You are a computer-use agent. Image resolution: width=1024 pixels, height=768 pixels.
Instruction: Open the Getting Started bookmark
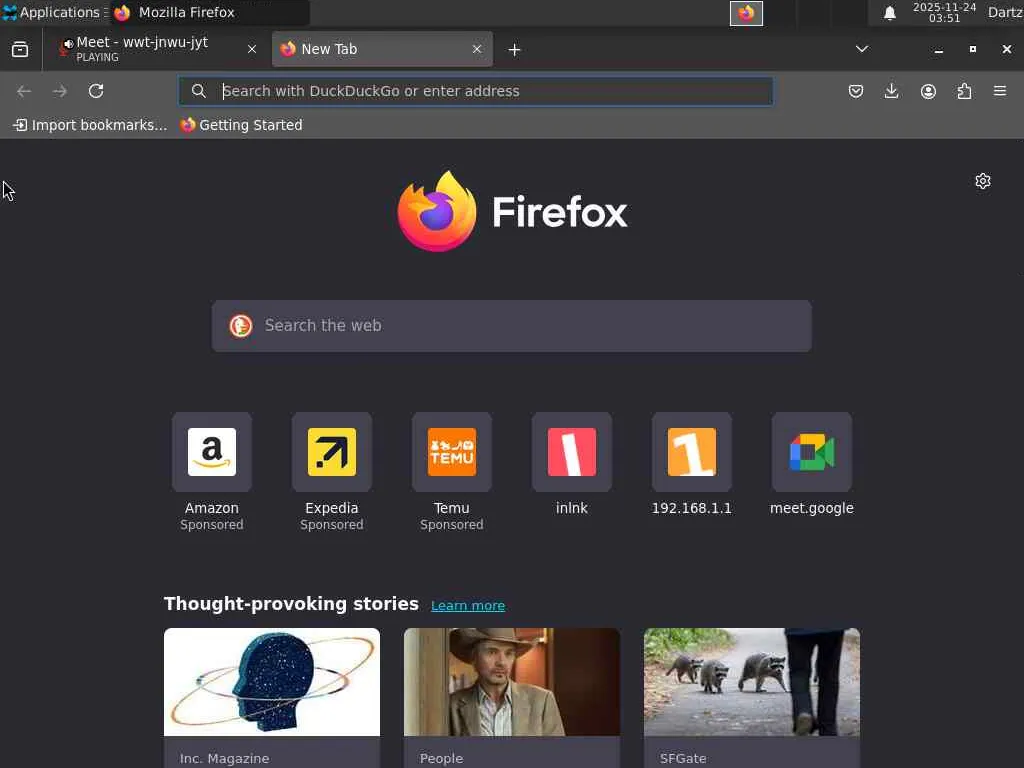click(242, 125)
